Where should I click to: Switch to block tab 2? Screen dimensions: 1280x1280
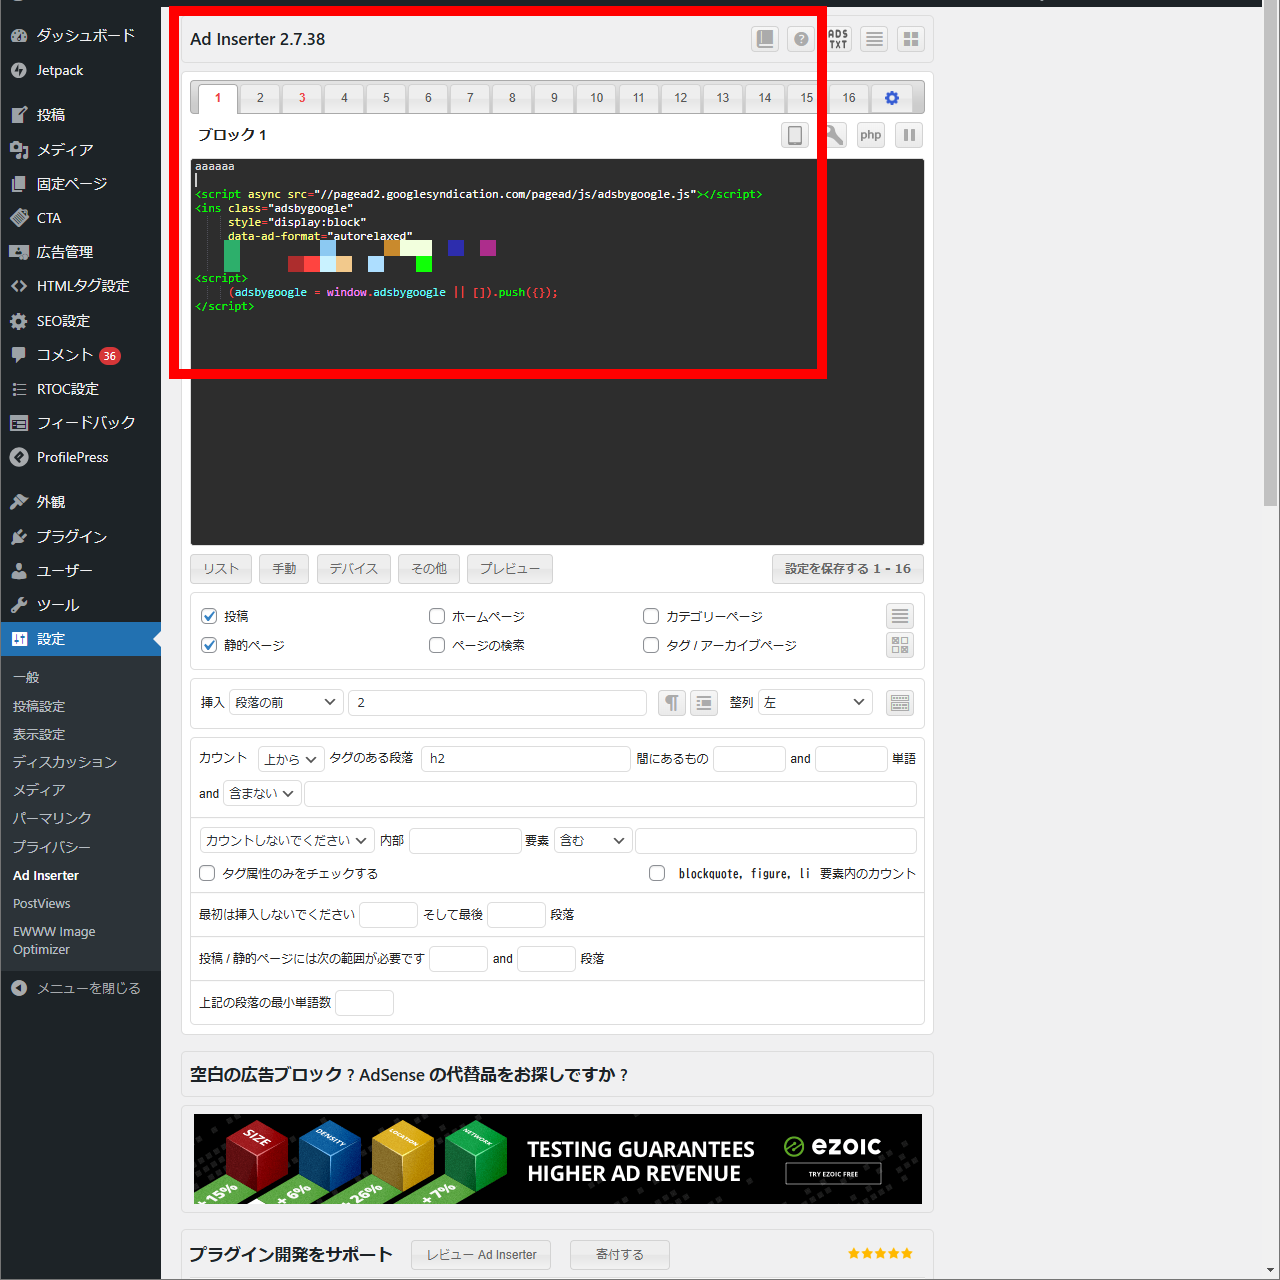[260, 98]
